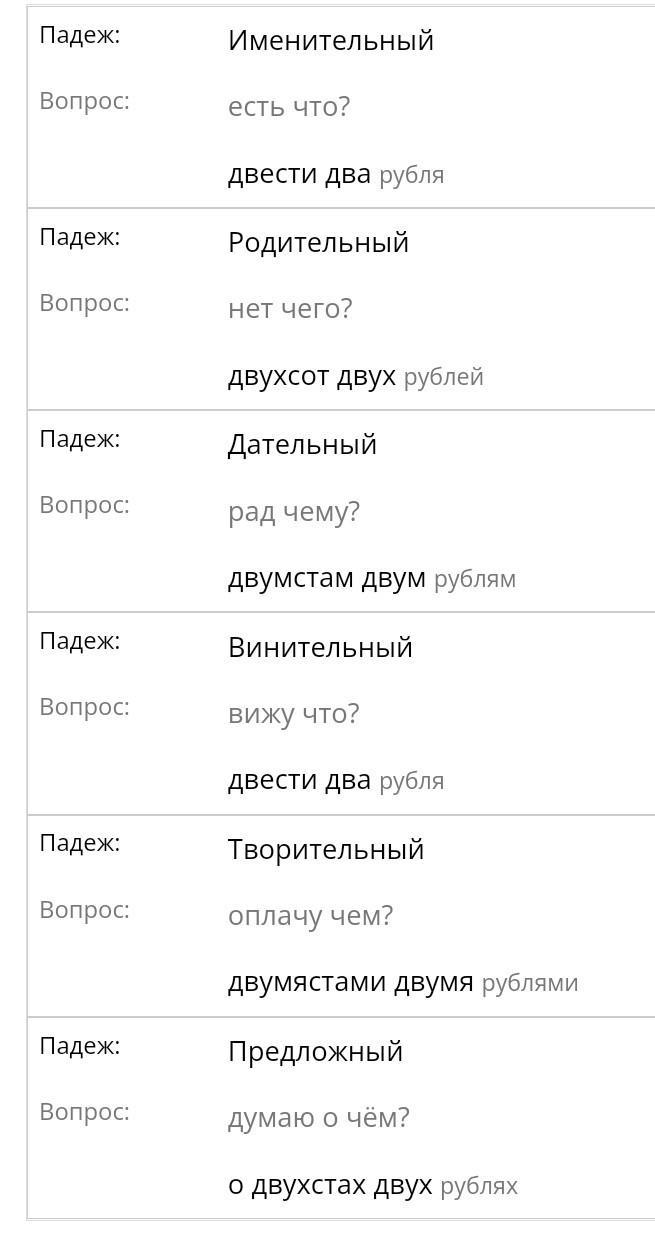Click the phrase двумстам двум
The height and width of the screenshot is (1233, 655).
pos(326,578)
